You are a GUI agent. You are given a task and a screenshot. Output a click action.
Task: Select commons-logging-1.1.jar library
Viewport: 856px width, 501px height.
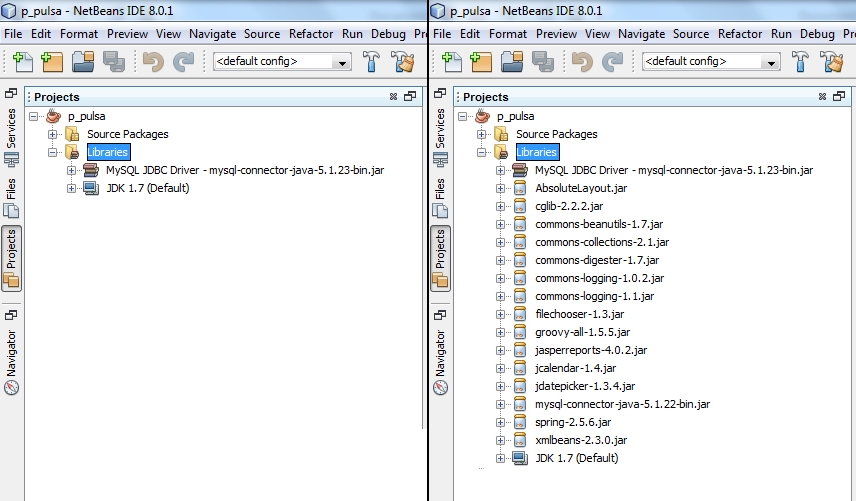595,296
